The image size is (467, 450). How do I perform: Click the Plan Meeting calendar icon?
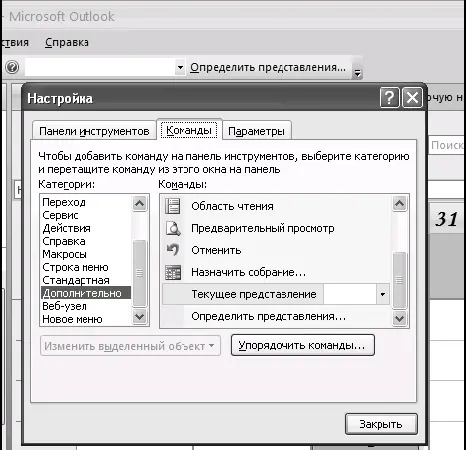[x=173, y=272]
